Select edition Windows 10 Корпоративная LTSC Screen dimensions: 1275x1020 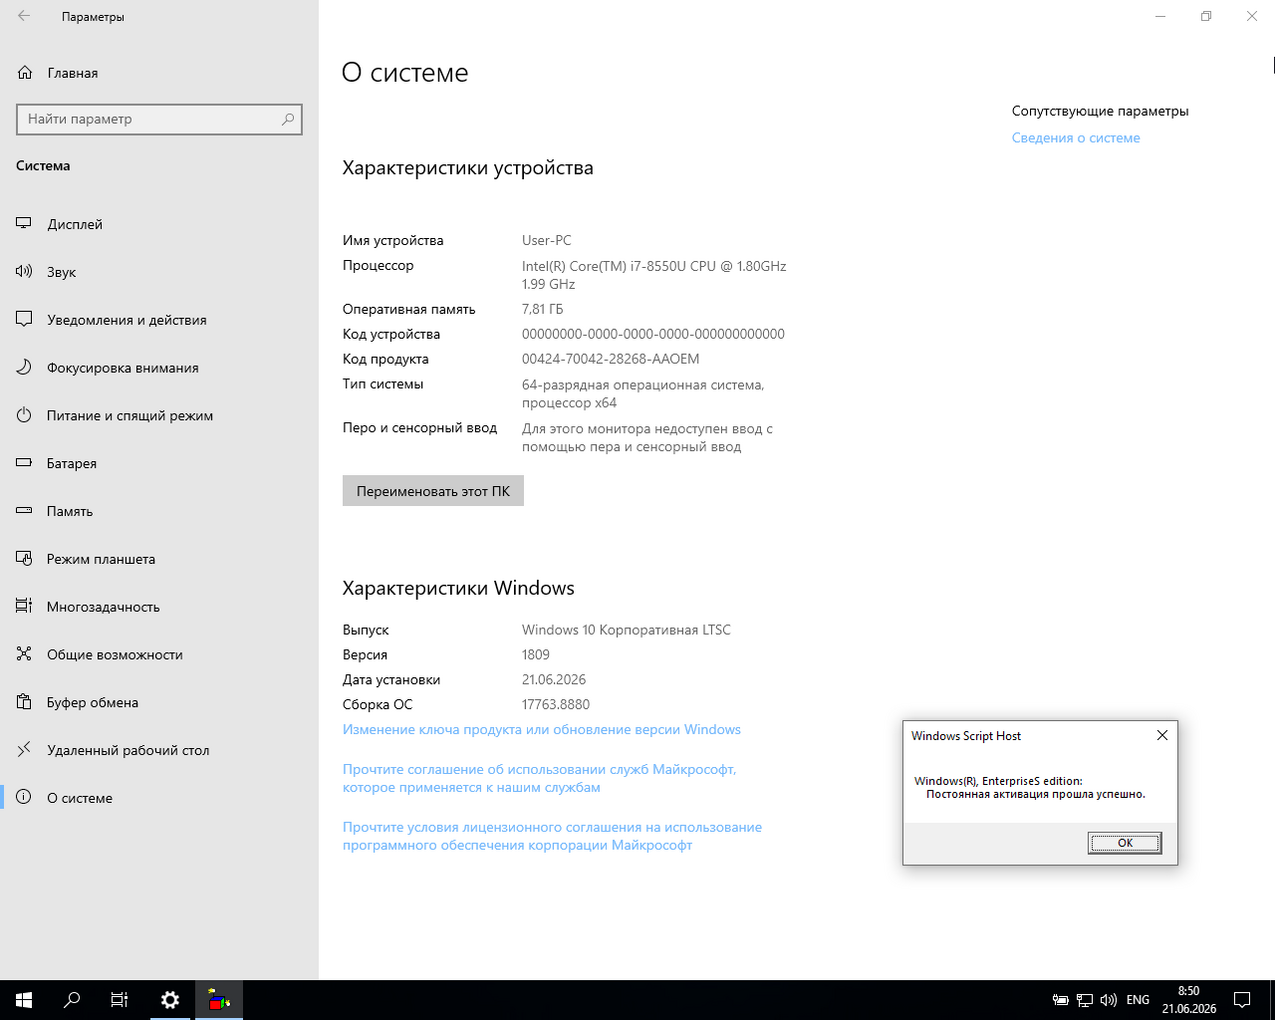(626, 630)
